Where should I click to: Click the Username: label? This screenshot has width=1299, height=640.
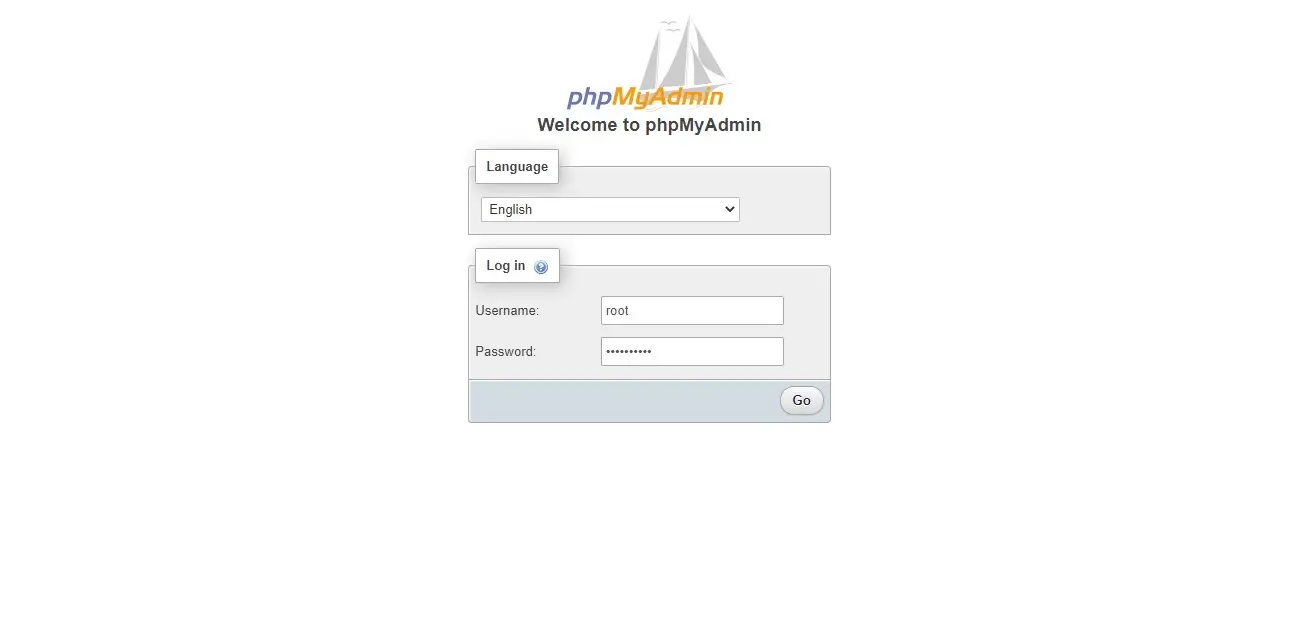click(x=507, y=311)
